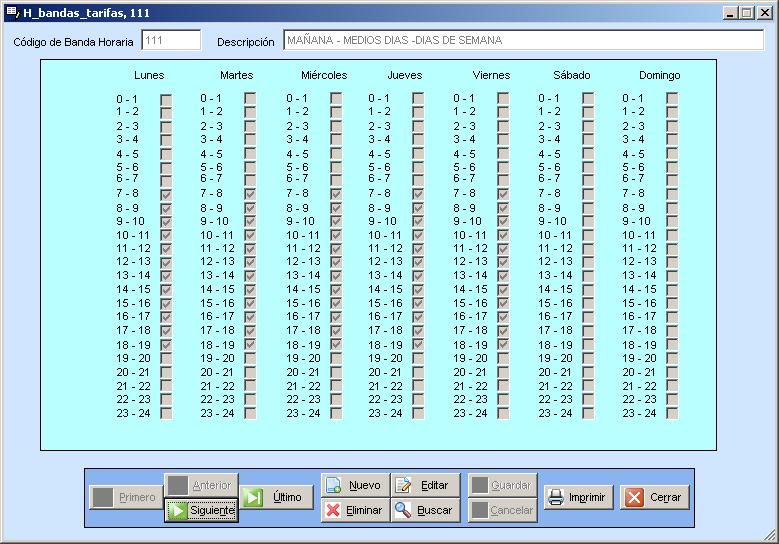Click the magnifying glass icon on Buscar
The width and height of the screenshot is (779, 544).
point(403,510)
